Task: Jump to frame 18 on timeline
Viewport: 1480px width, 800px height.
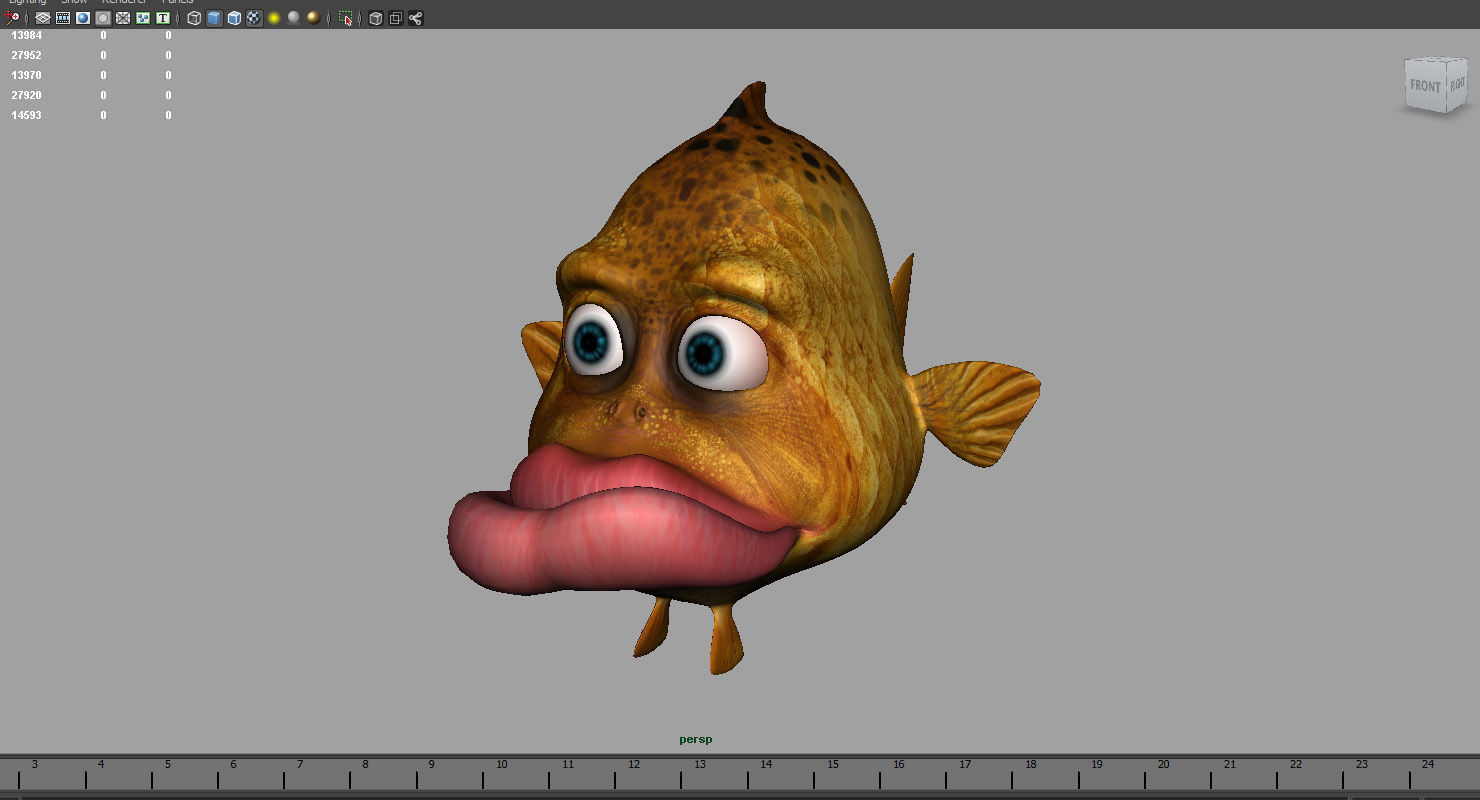Action: pyautogui.click(x=1030, y=764)
